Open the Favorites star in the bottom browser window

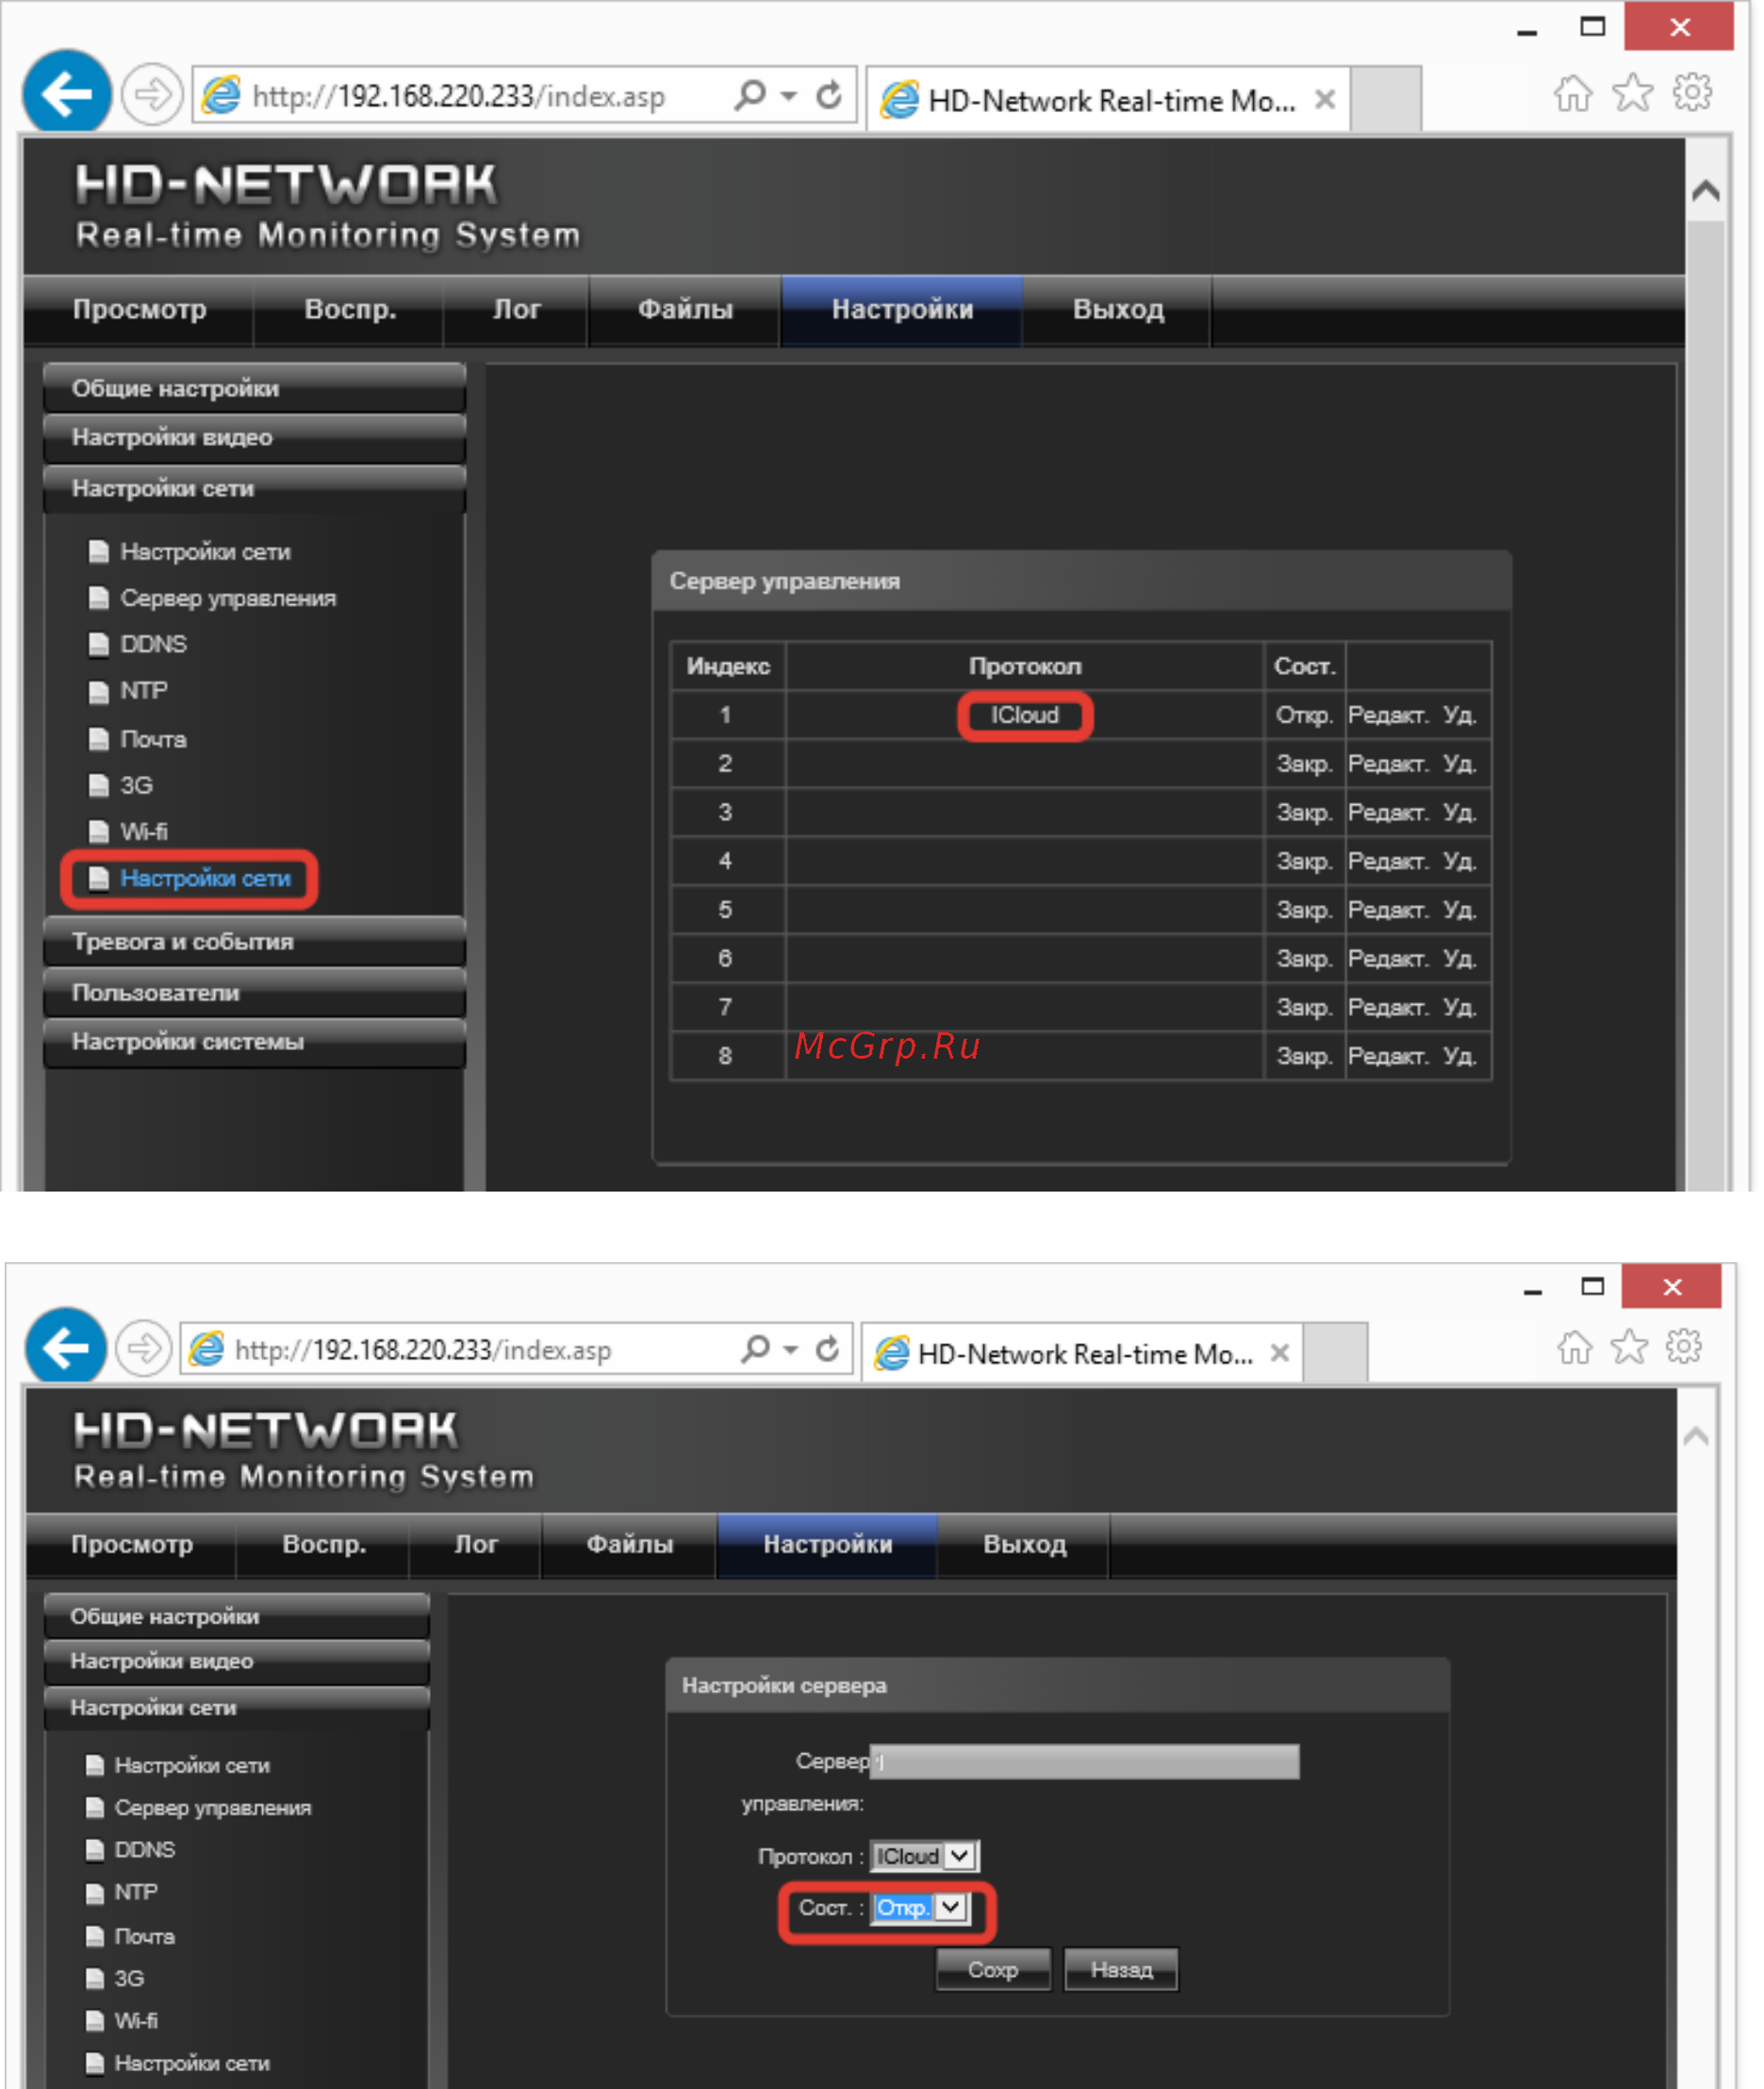tap(1628, 1346)
